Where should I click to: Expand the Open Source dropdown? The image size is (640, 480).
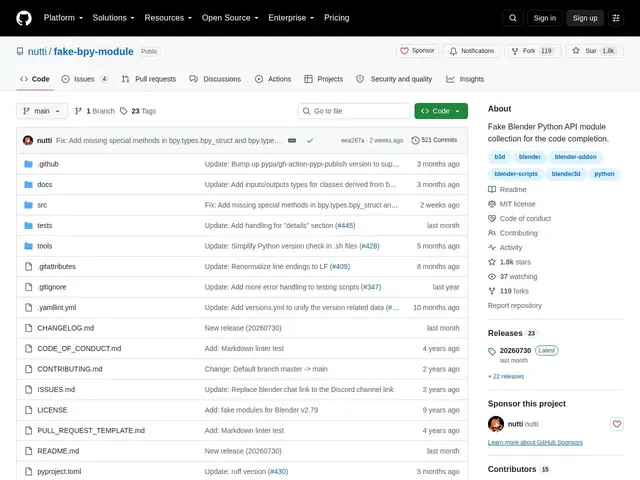(x=230, y=18)
